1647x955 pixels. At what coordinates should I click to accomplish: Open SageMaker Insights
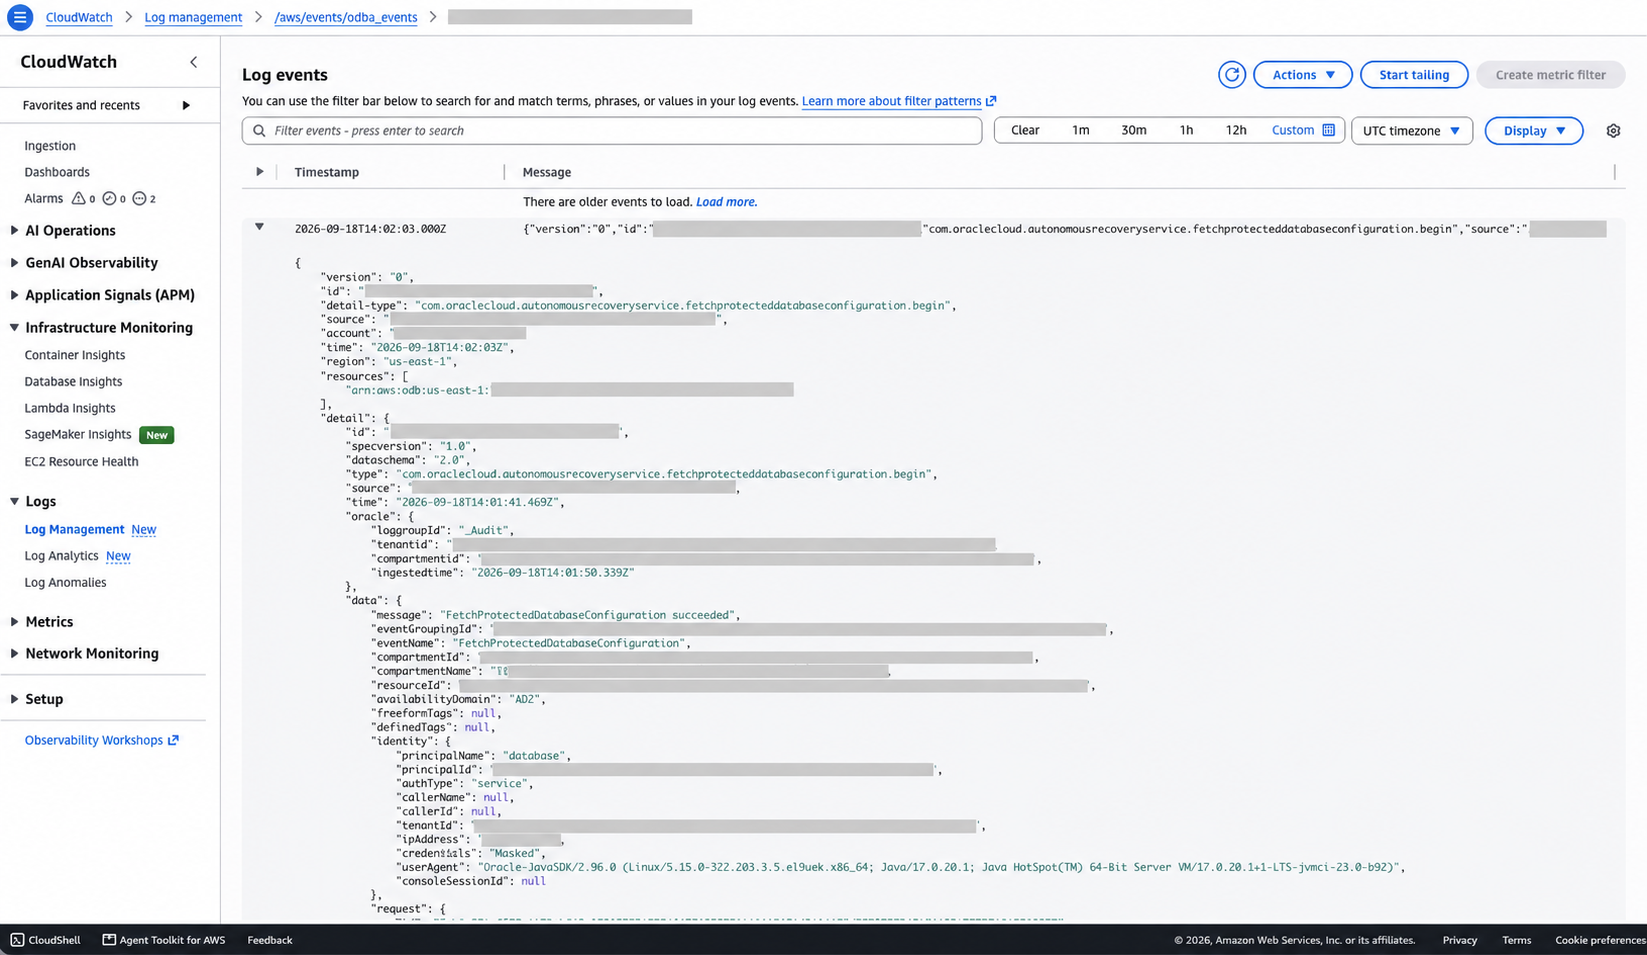tap(78, 435)
